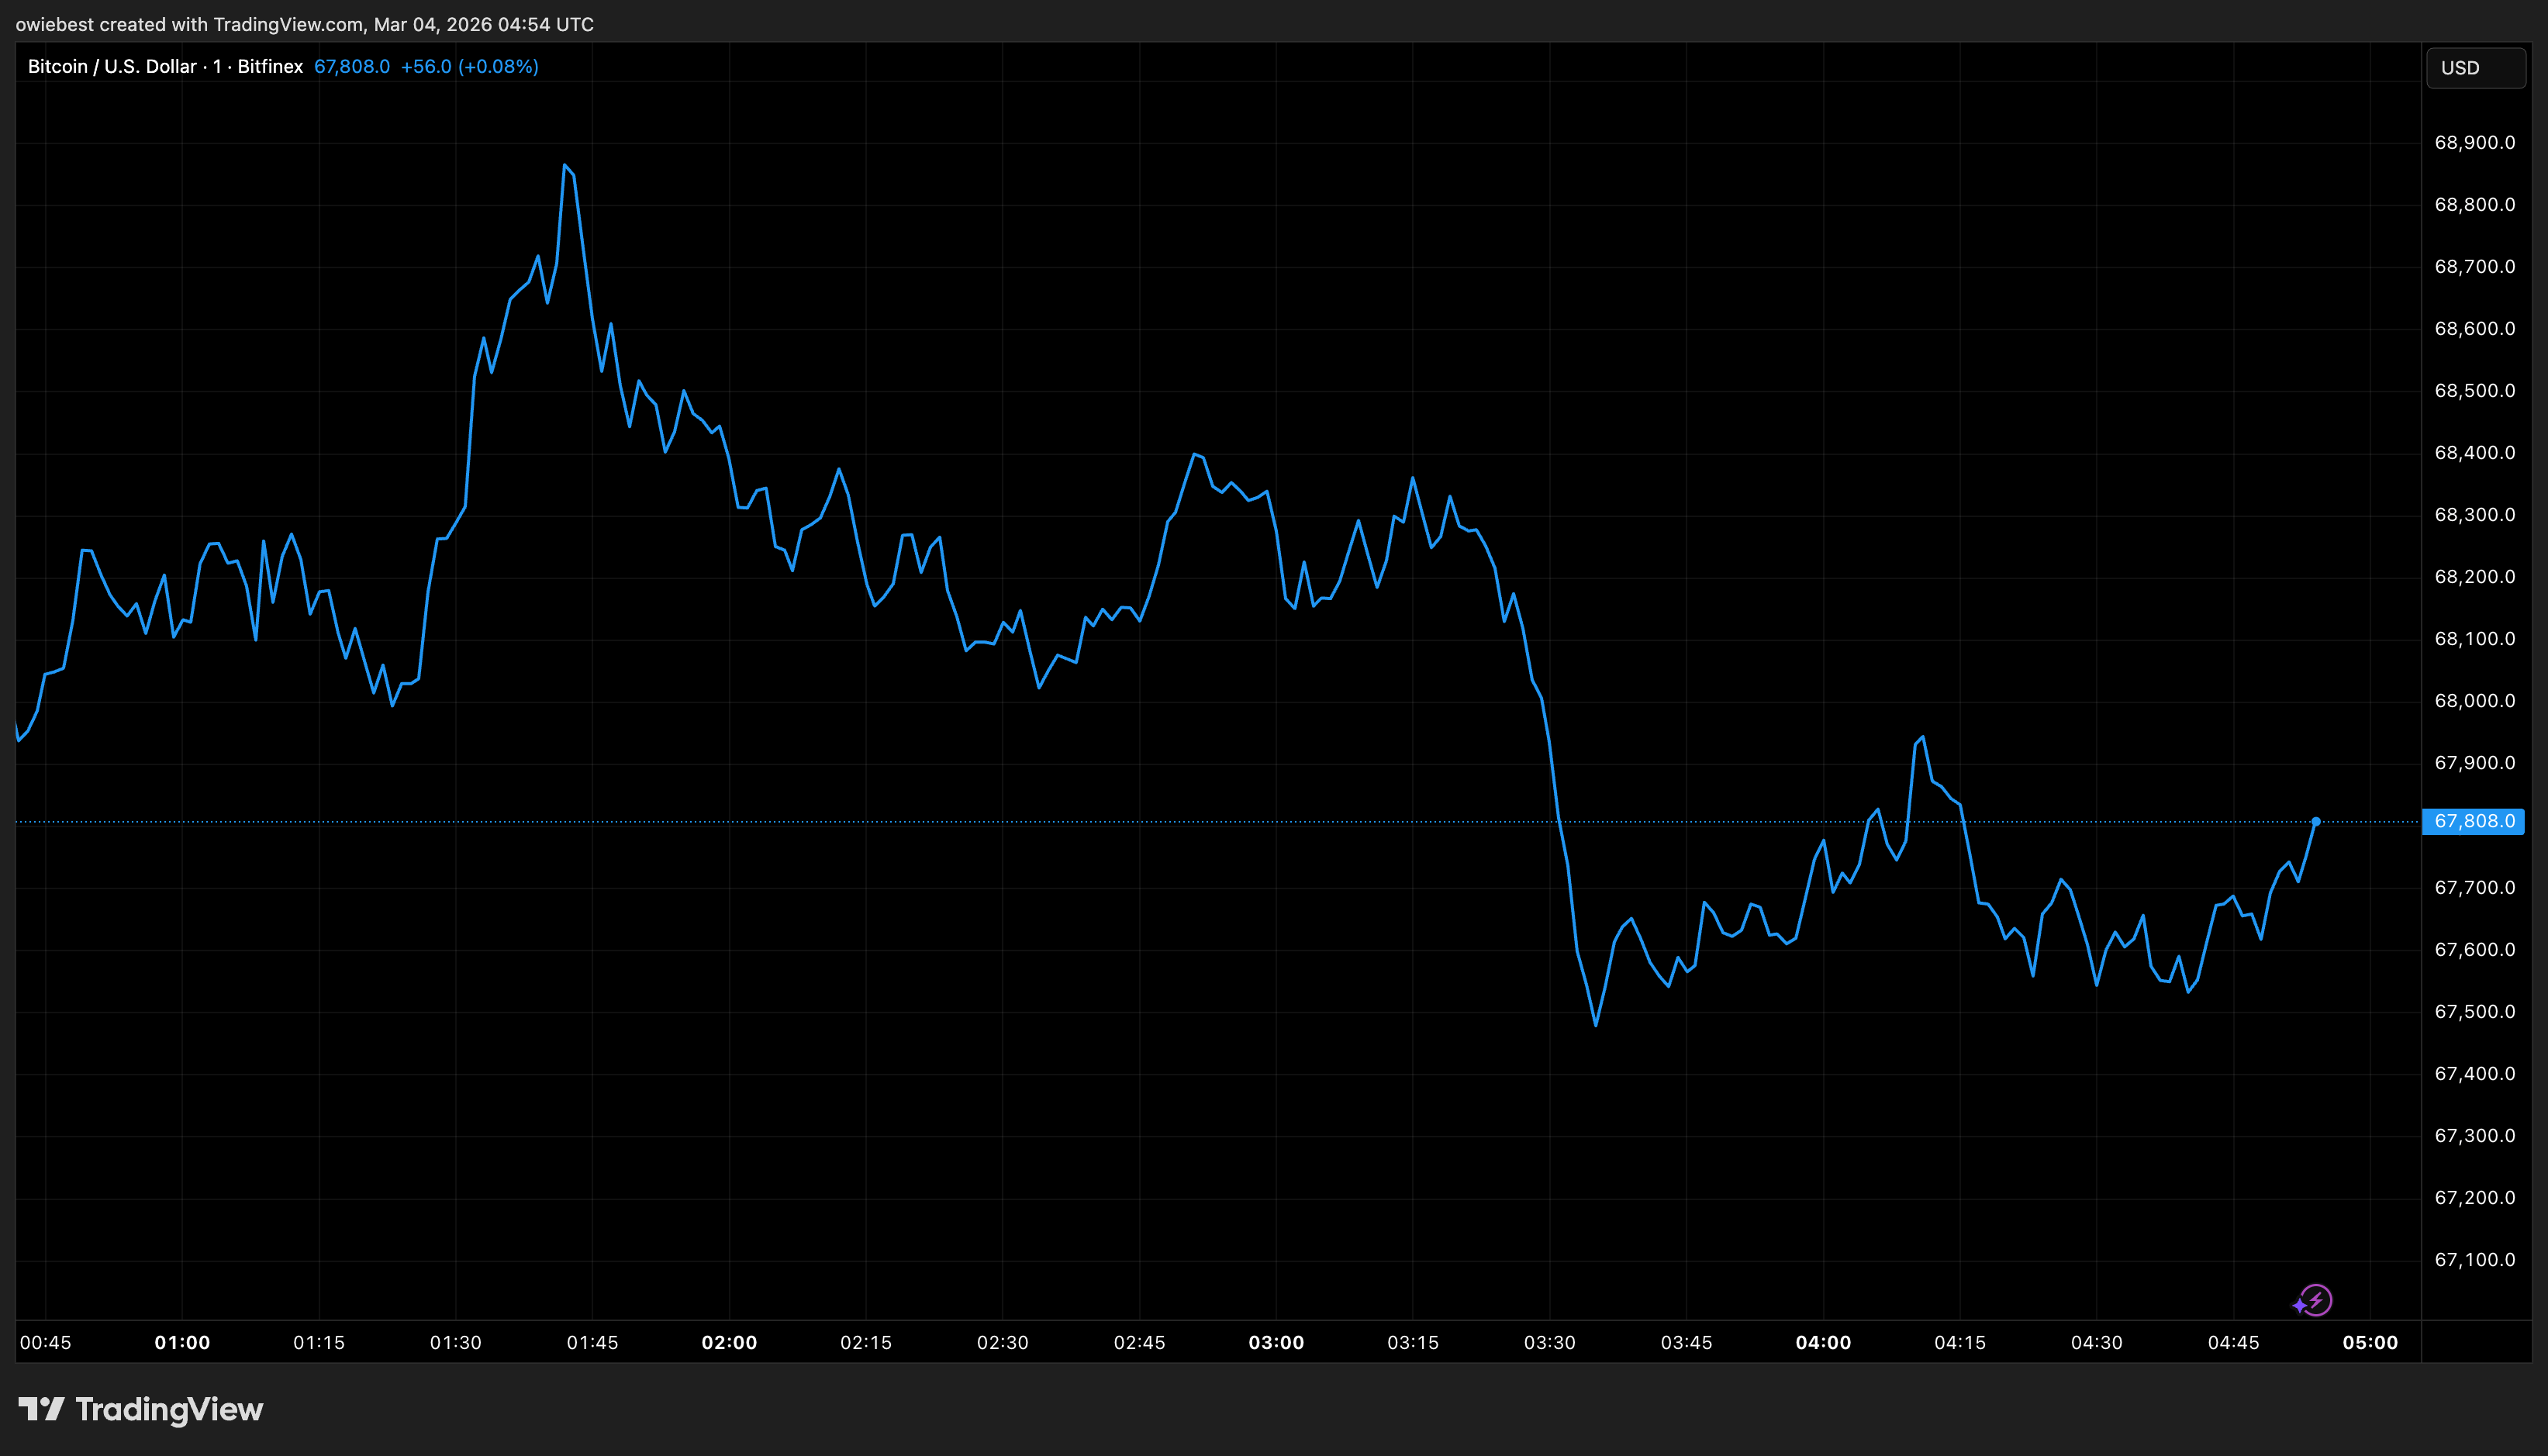
Task: Click the 02:00 time axis label
Action: pyautogui.click(x=729, y=1342)
